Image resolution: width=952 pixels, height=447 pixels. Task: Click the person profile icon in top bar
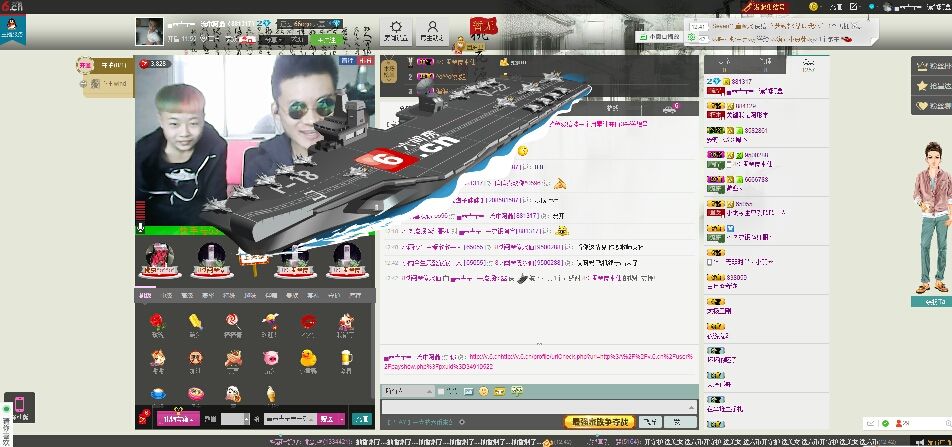tap(432, 30)
